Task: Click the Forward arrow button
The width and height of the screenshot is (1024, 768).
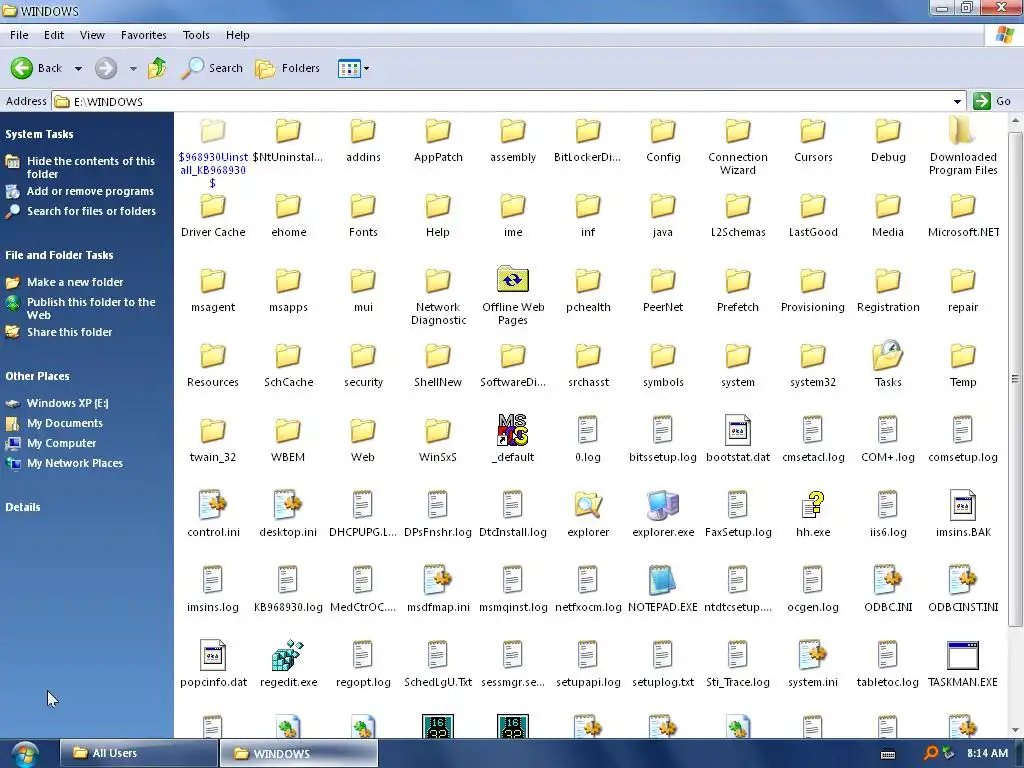Action: (106, 68)
